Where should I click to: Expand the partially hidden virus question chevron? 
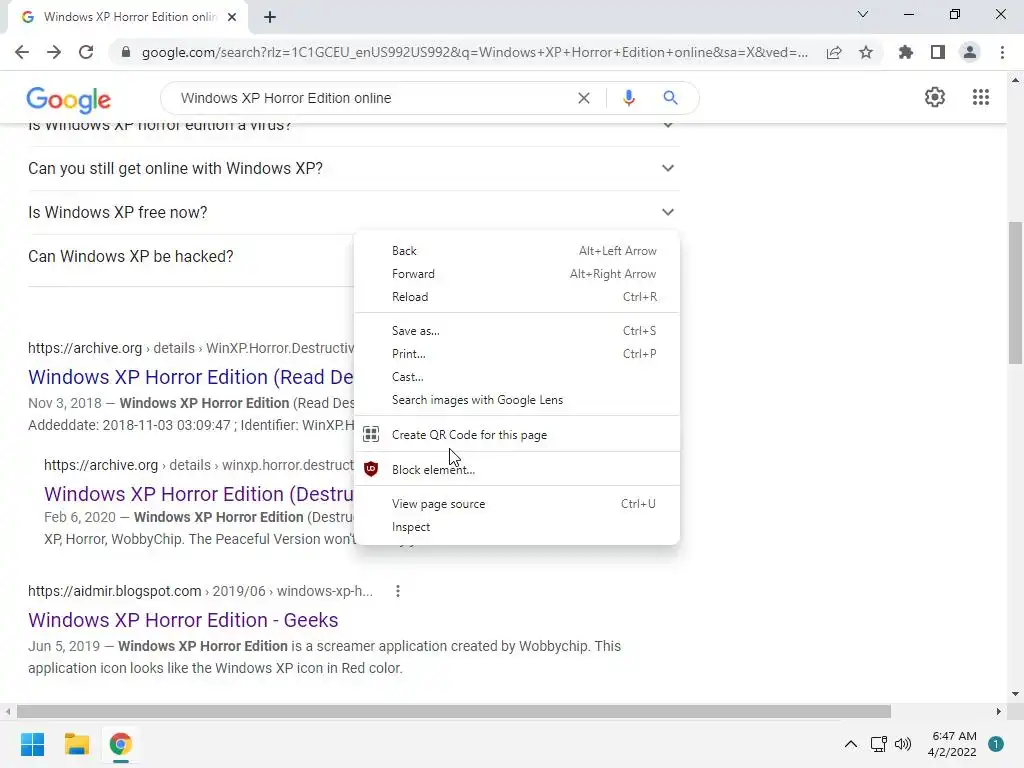point(667,125)
